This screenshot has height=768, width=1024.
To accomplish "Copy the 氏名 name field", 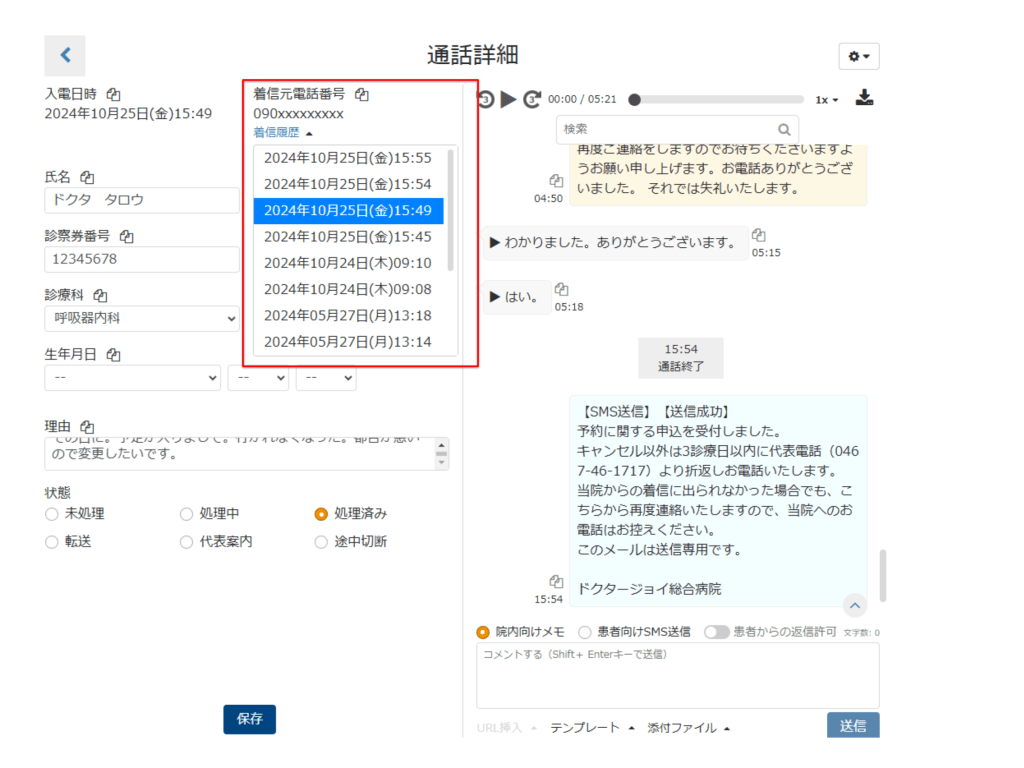I will (x=88, y=177).
